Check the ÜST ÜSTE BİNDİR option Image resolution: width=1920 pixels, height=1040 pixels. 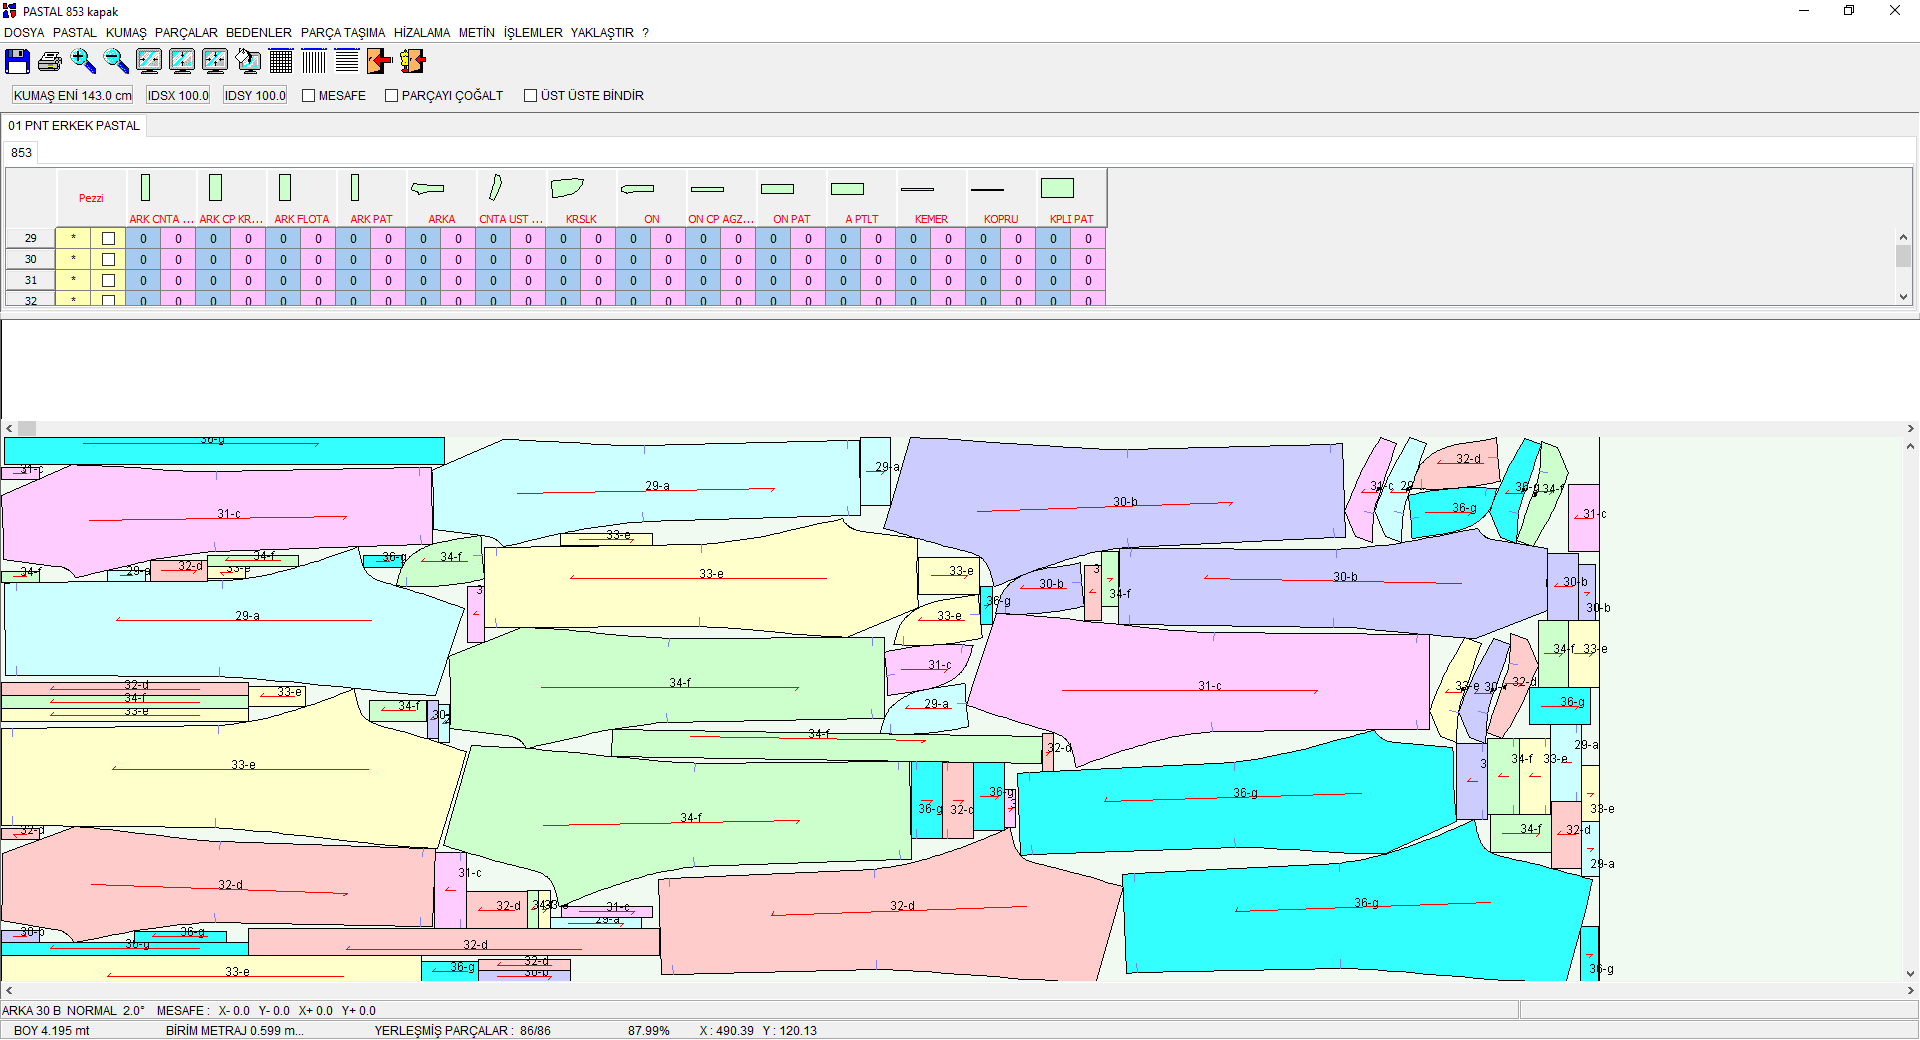tap(531, 96)
